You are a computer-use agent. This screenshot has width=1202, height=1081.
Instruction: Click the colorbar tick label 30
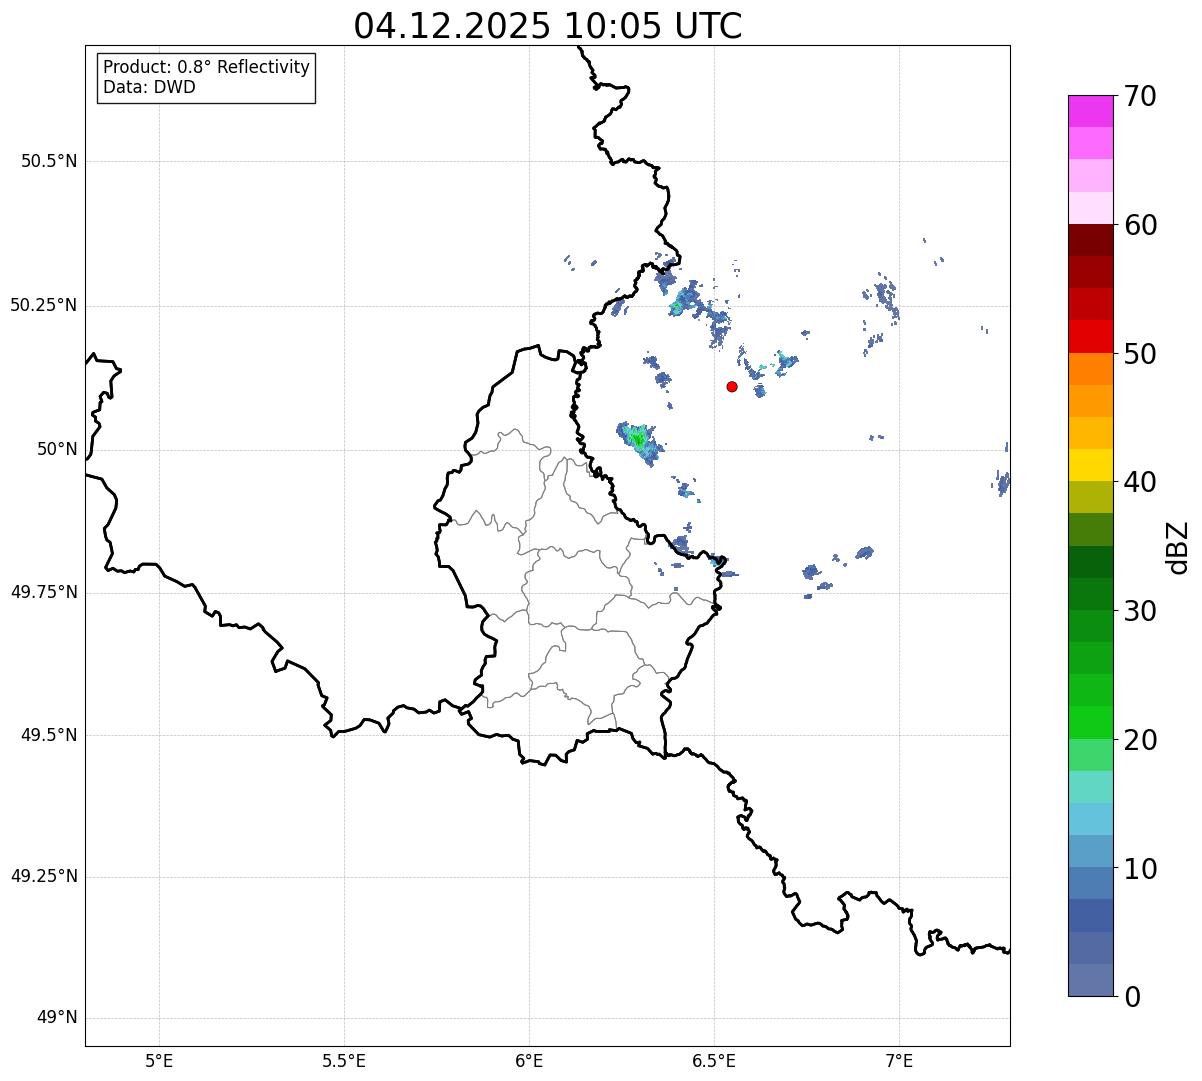(x=1140, y=611)
